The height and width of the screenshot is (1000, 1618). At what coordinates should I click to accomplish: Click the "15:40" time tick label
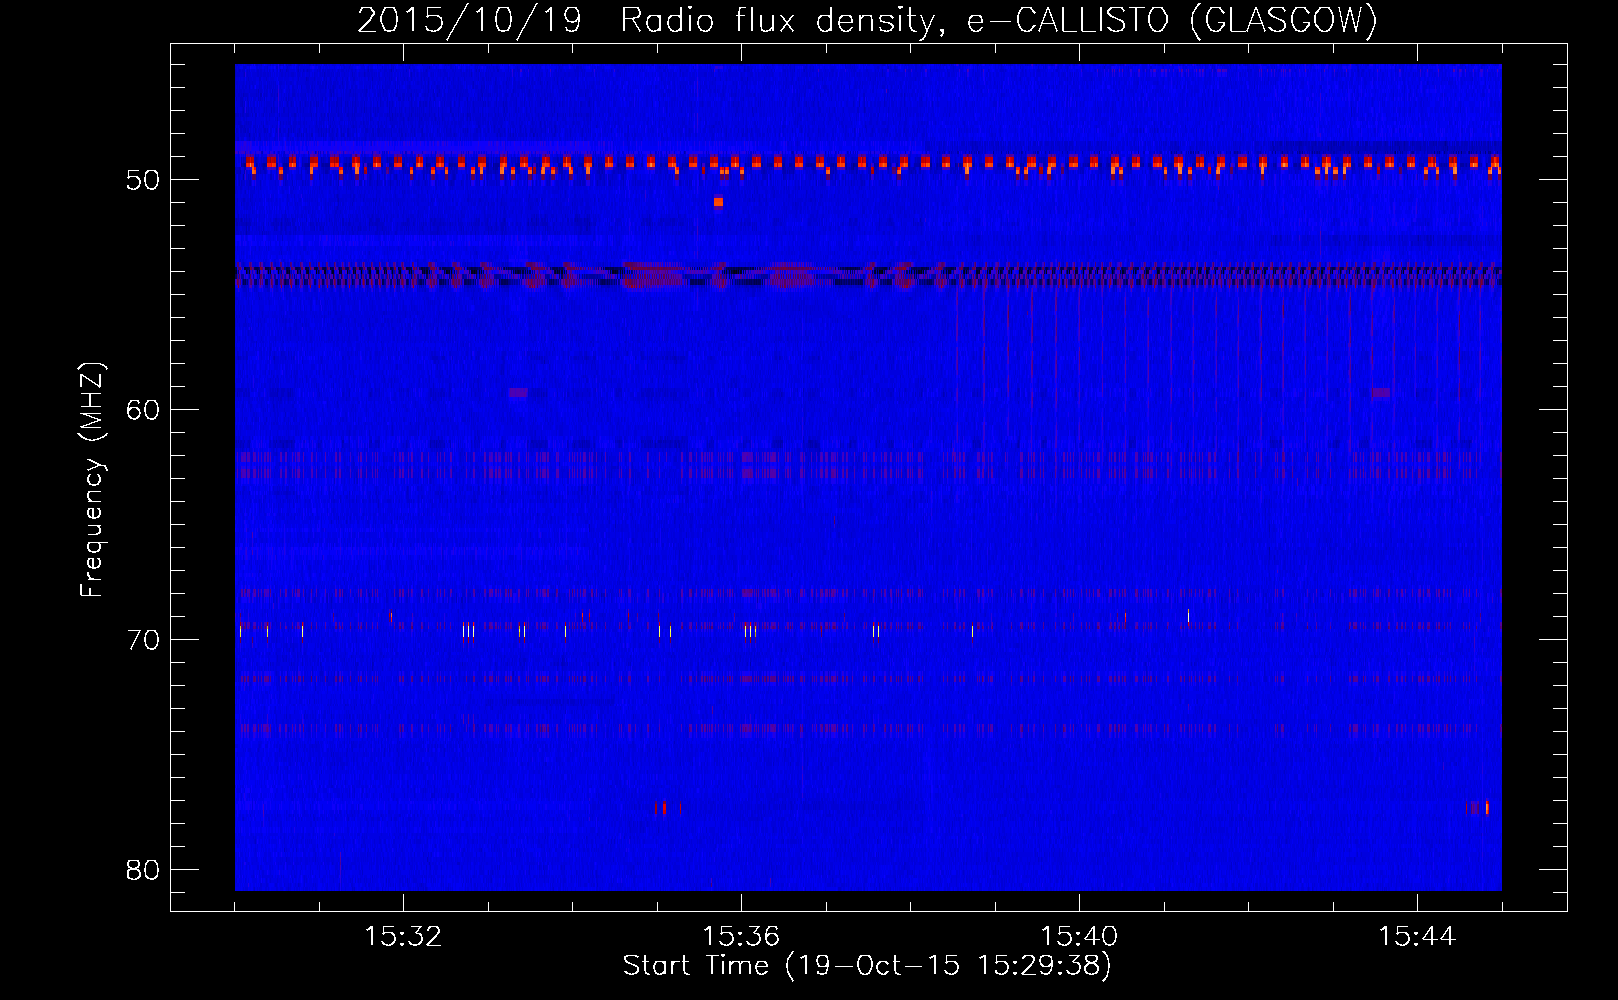[x=1079, y=937]
